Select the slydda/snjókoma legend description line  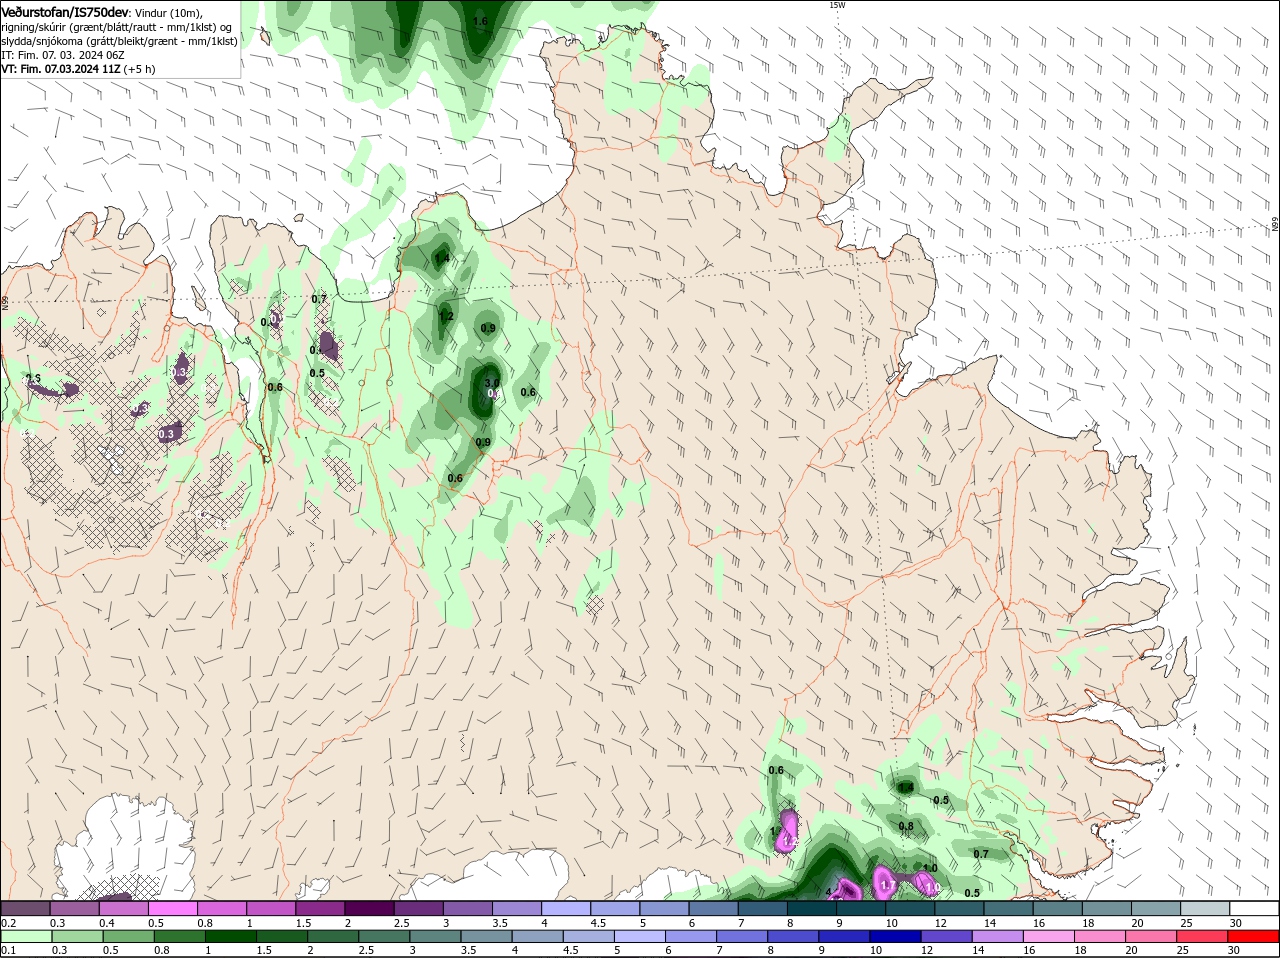click(x=120, y=41)
